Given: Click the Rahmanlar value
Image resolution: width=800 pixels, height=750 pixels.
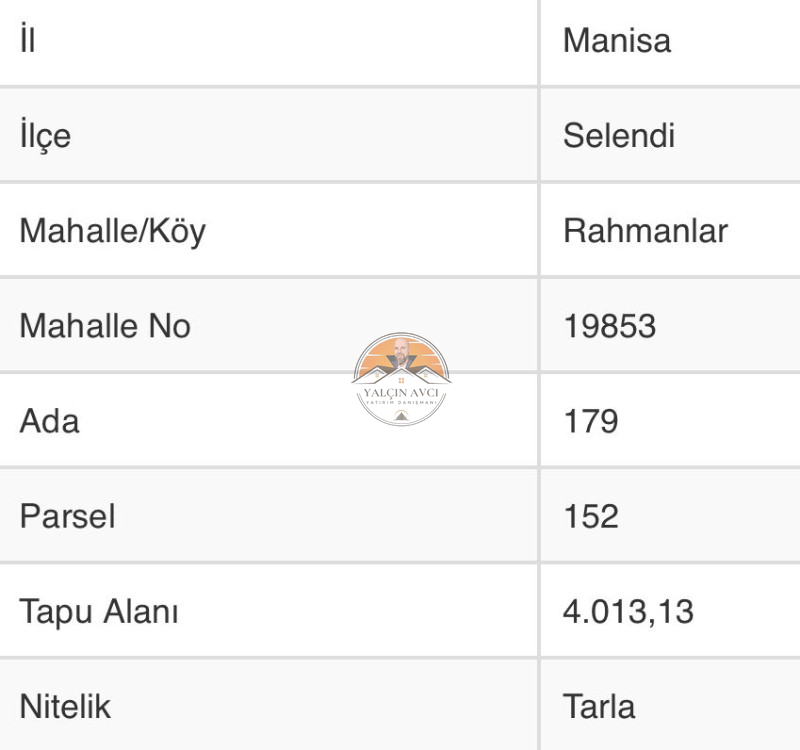Looking at the screenshot, I should [x=645, y=231].
